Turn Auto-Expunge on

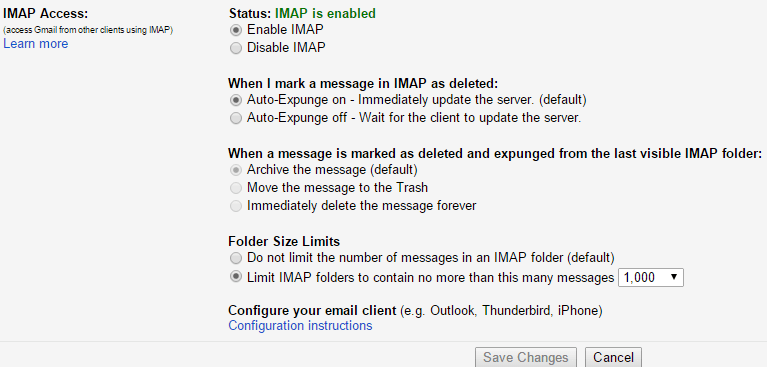tap(236, 100)
